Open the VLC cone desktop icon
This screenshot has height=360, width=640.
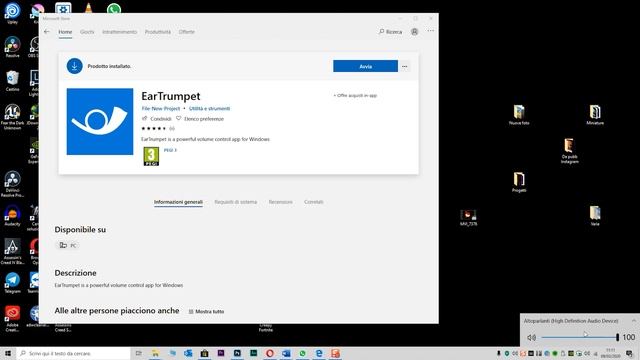(x=89, y=8)
